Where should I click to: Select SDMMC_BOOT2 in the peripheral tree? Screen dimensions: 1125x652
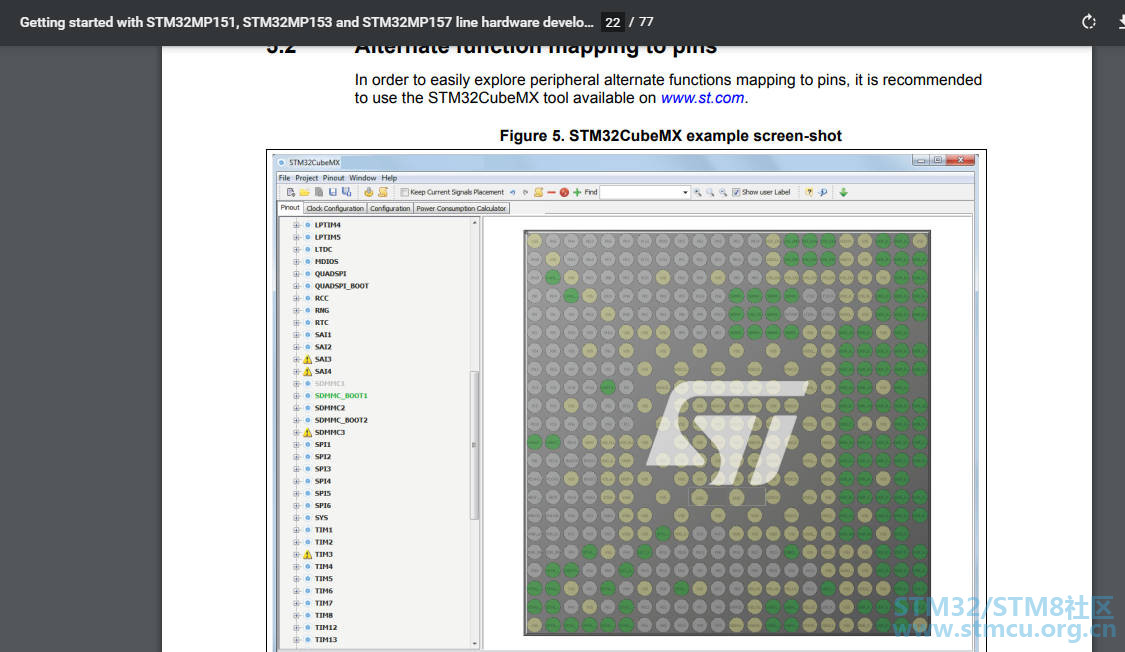pos(341,420)
